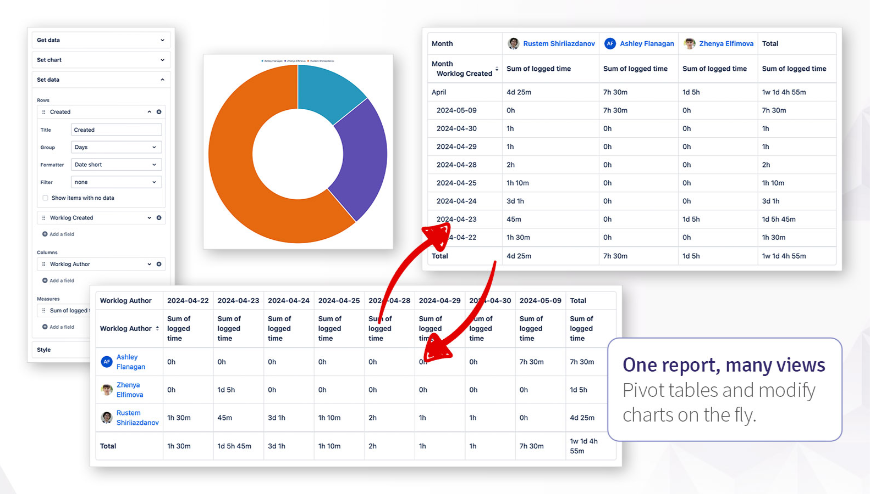Click the Title input field containing Created
Screen dimensions: 870x494
[117, 130]
